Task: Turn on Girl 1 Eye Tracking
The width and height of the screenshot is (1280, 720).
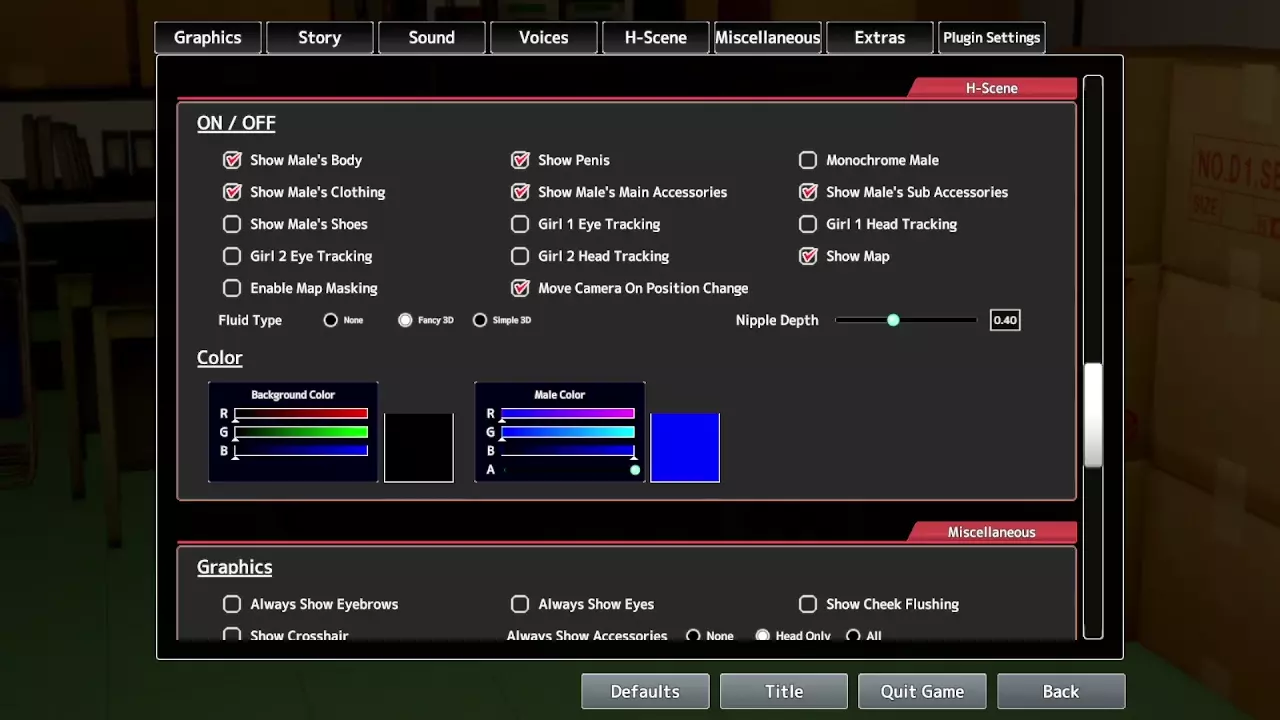Action: coord(520,224)
